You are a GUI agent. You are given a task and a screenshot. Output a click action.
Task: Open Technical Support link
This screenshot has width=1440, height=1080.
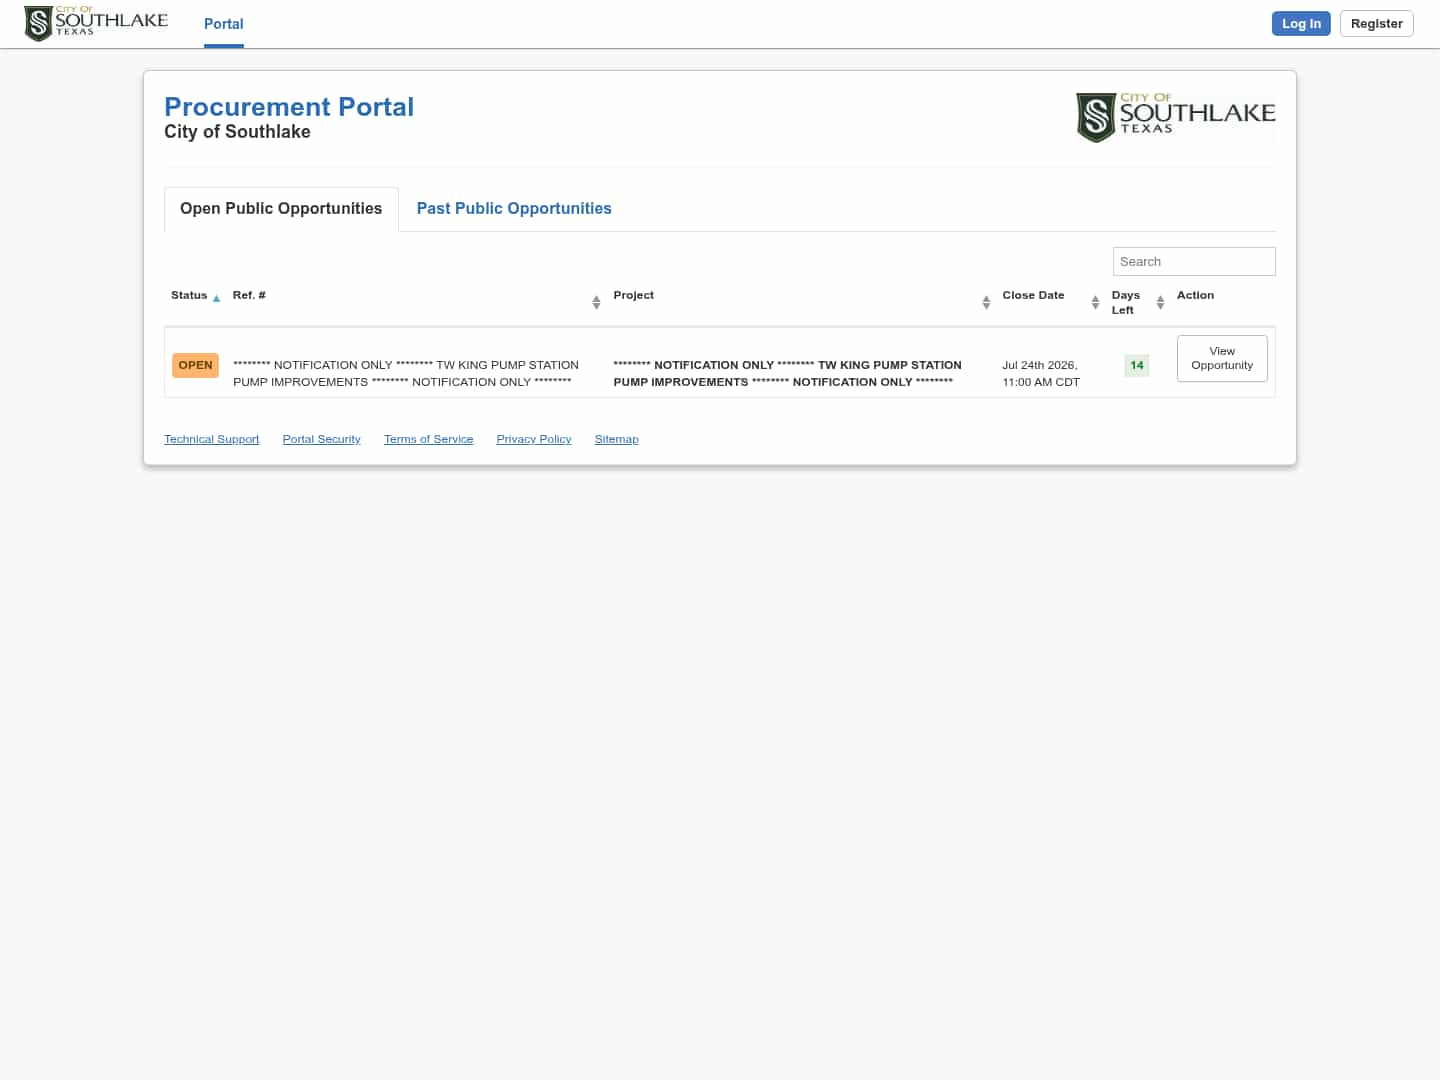click(x=212, y=439)
